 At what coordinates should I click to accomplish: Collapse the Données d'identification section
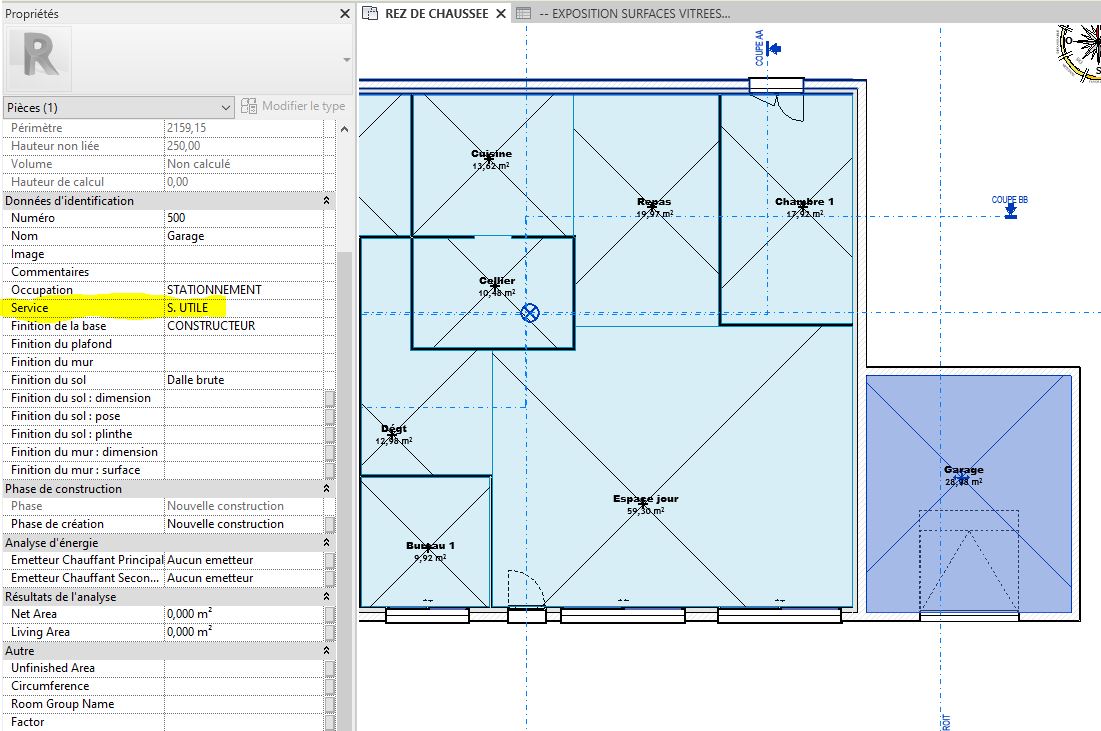tap(327, 201)
